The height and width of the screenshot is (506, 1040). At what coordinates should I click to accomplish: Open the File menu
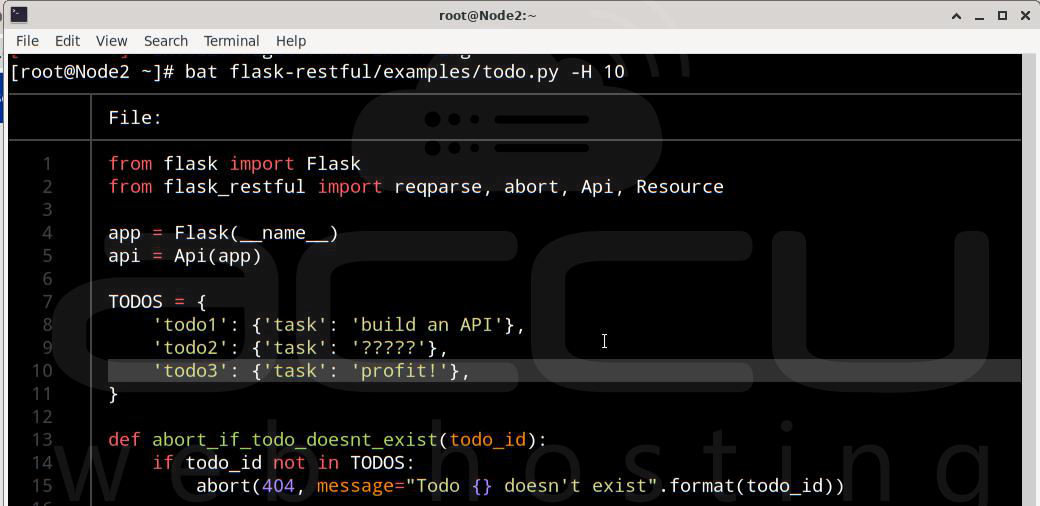click(27, 41)
